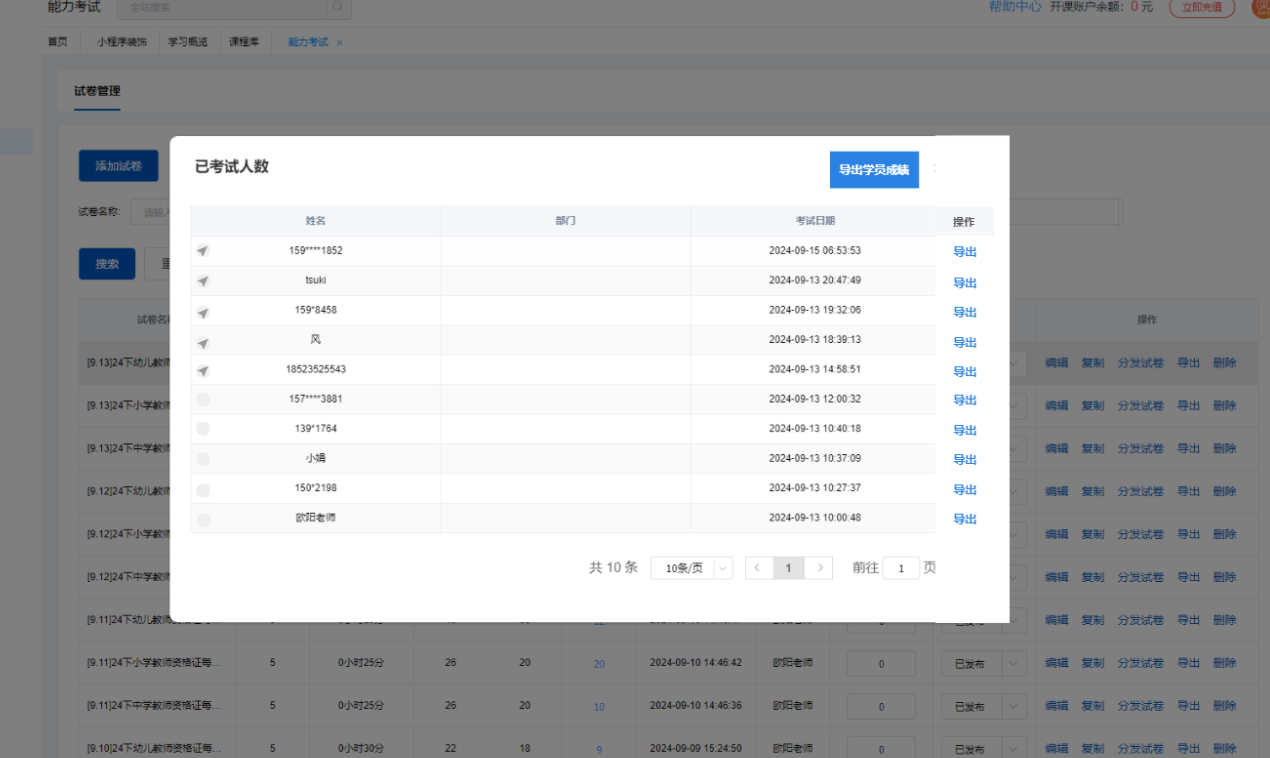Go to the next page with right arrow
Screen dimensions: 1270x758
tap(820, 568)
